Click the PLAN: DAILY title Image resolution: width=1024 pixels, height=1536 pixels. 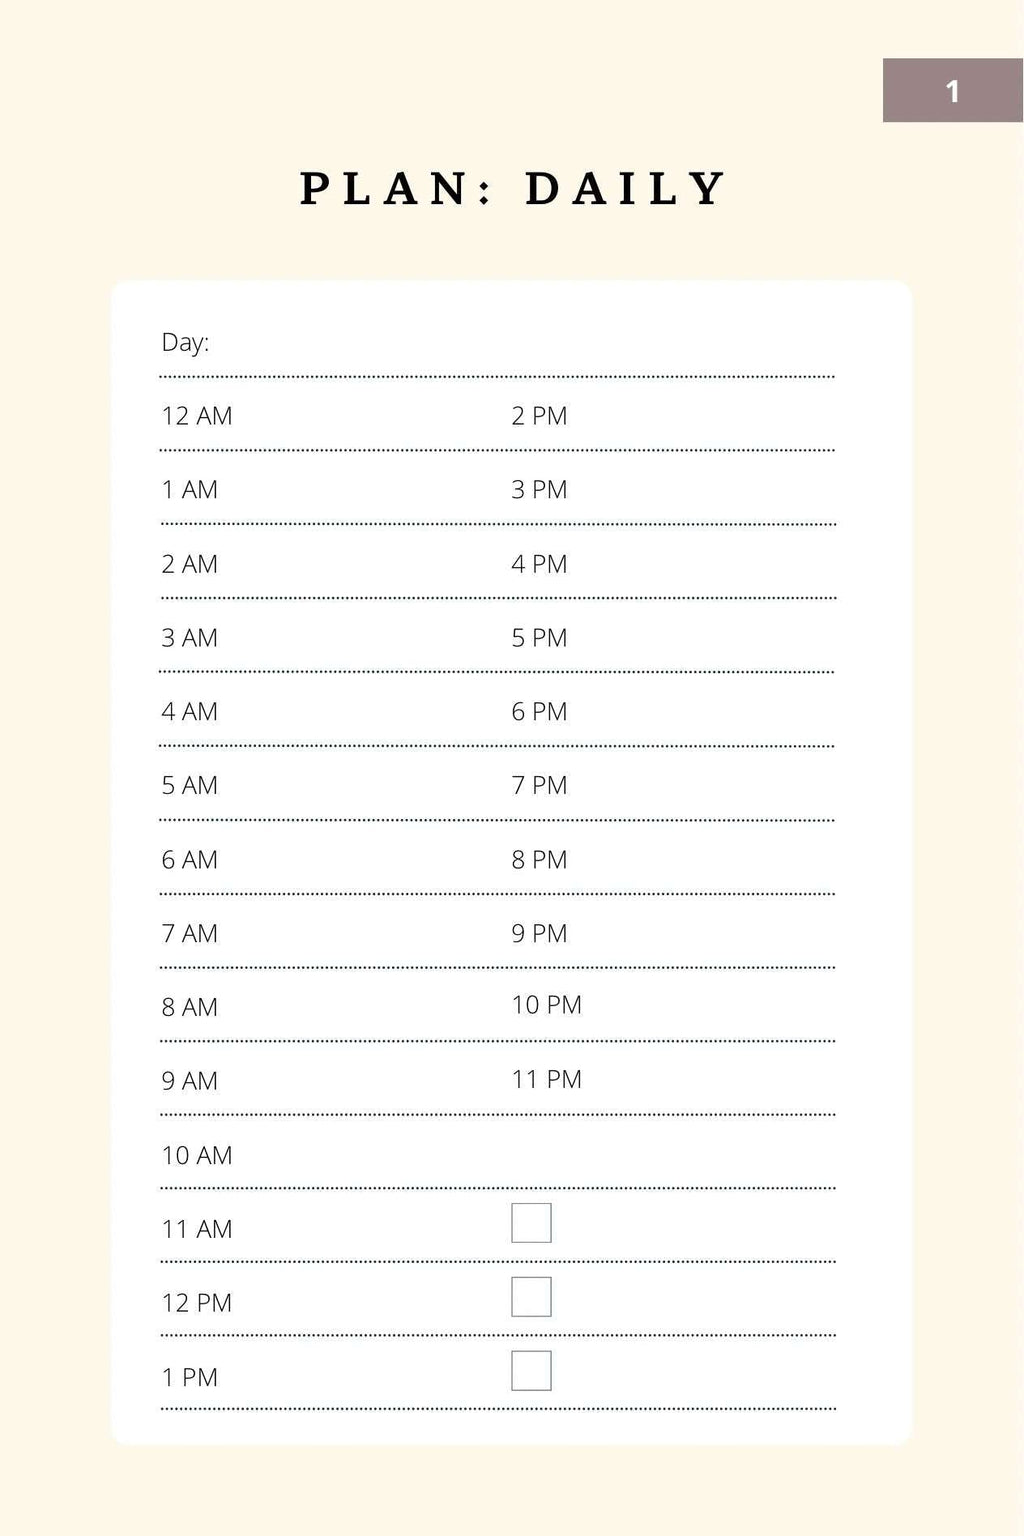pos(513,188)
